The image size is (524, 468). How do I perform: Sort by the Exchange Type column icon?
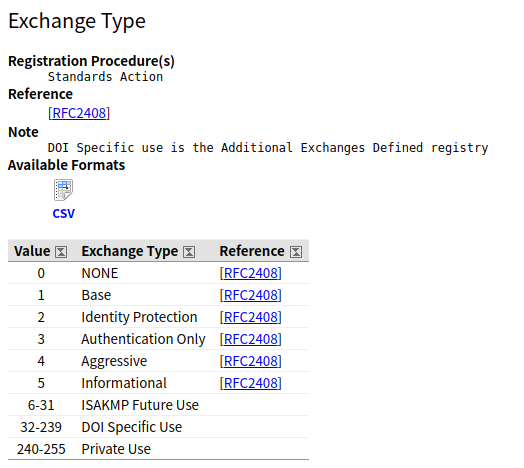189,252
